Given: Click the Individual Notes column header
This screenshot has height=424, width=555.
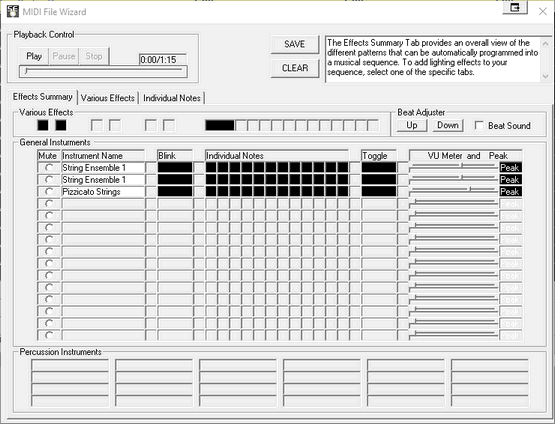Looking at the screenshot, I should coord(277,156).
